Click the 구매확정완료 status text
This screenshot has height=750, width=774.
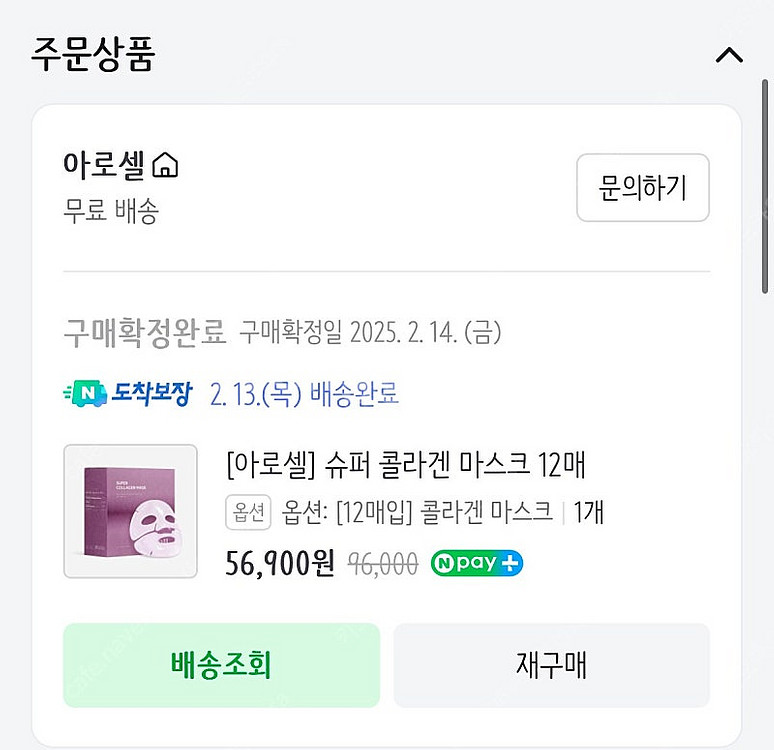click(144, 332)
